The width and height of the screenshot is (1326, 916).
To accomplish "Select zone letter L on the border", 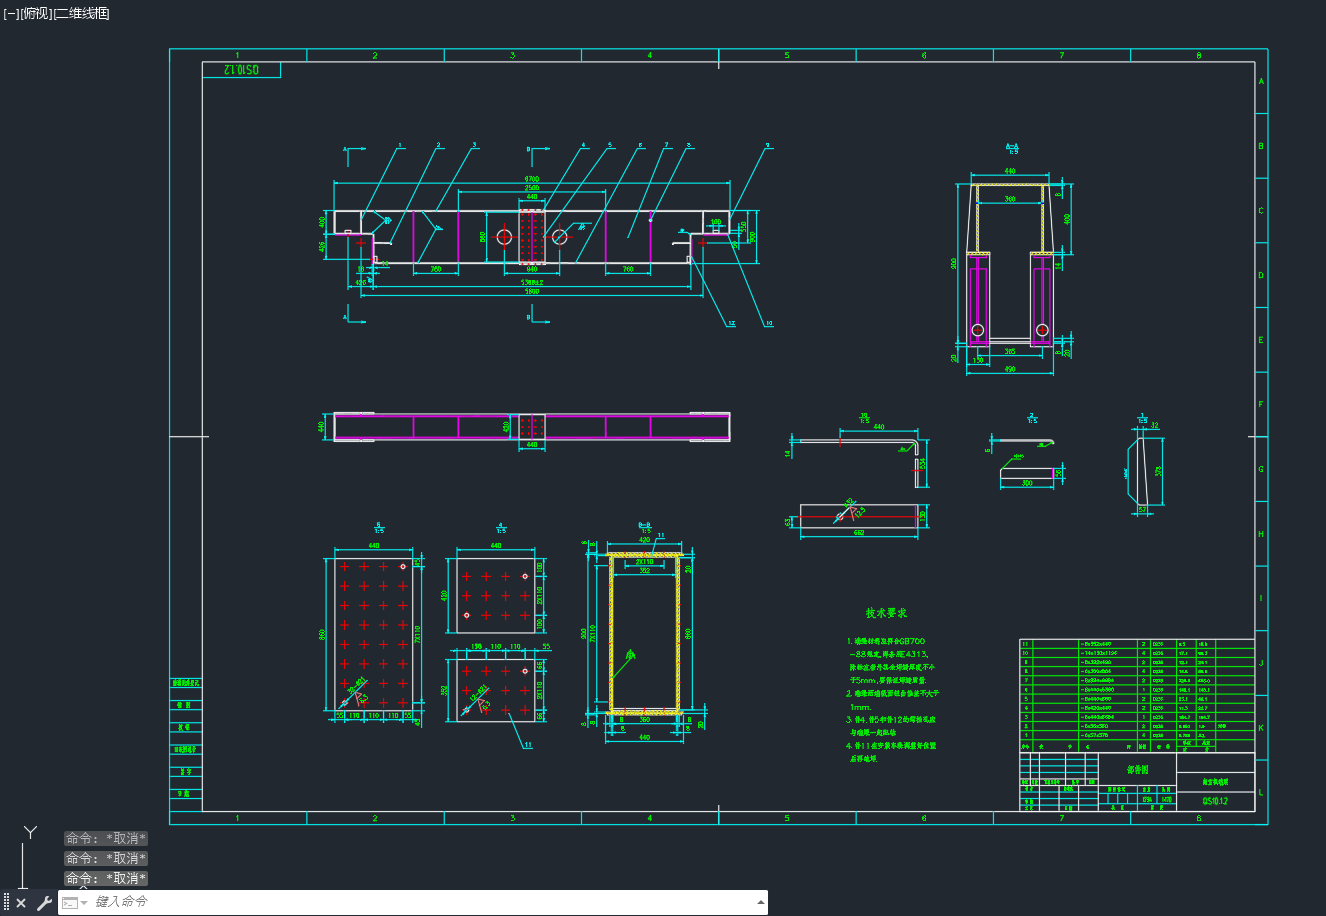I will [1261, 793].
